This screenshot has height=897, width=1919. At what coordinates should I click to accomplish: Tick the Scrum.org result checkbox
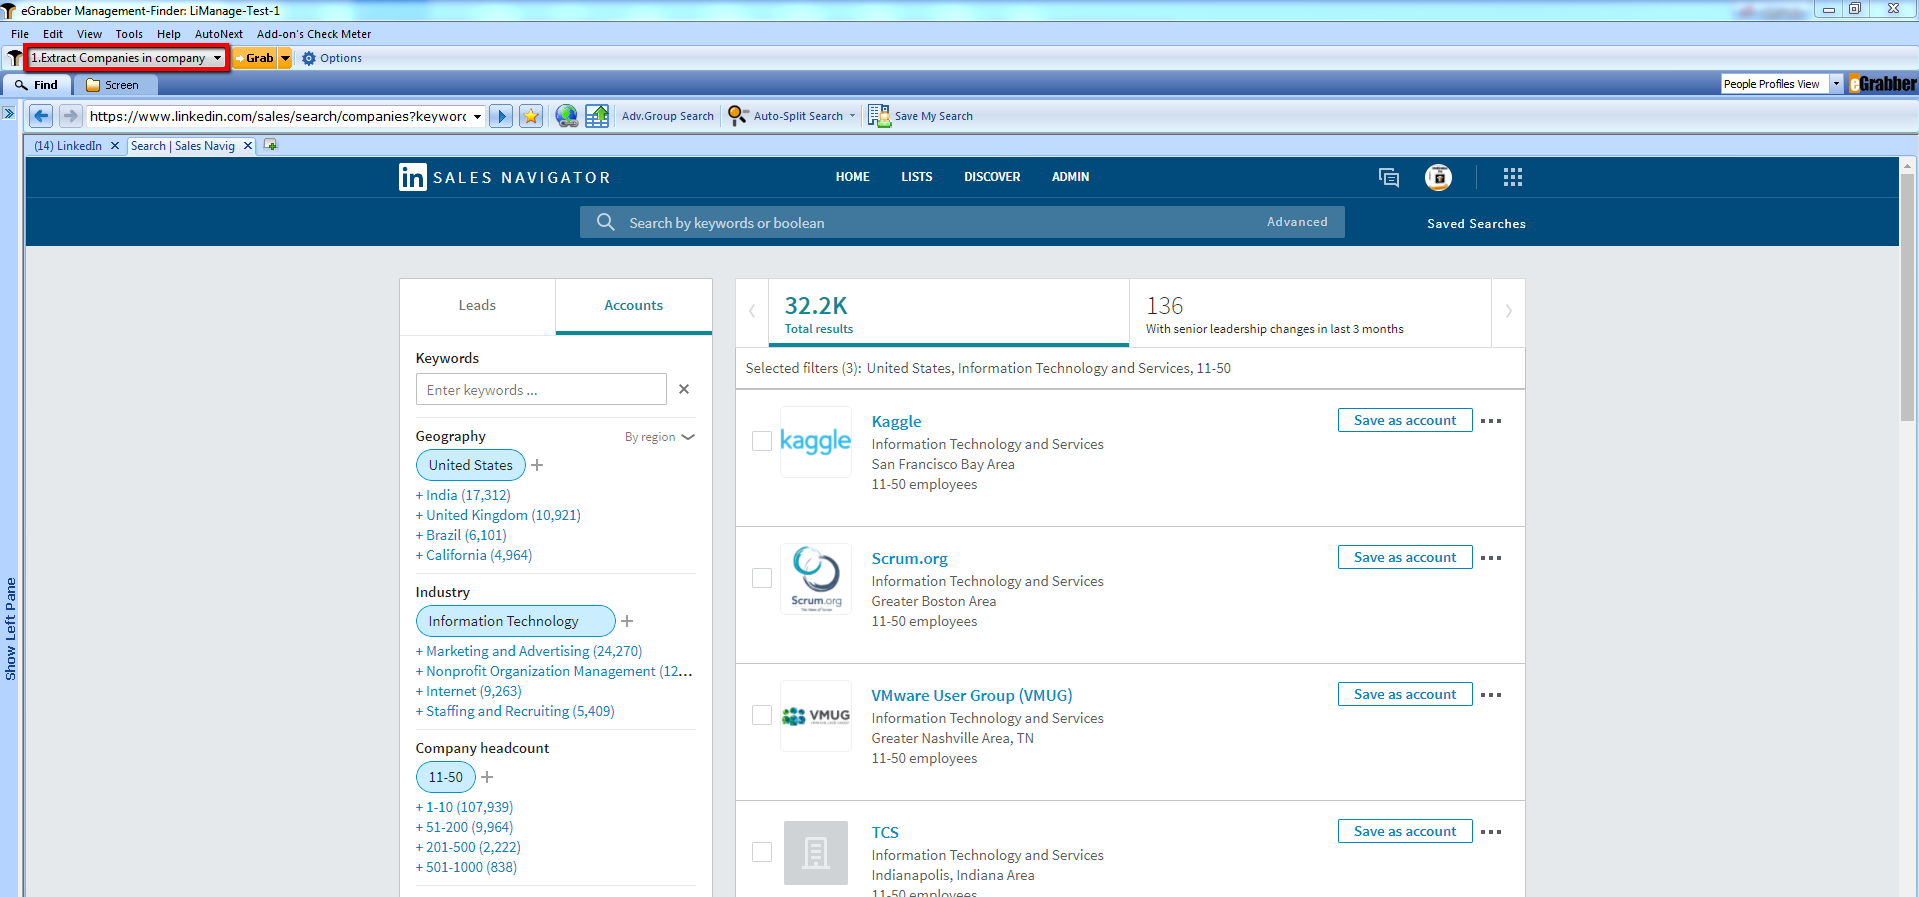tap(762, 578)
